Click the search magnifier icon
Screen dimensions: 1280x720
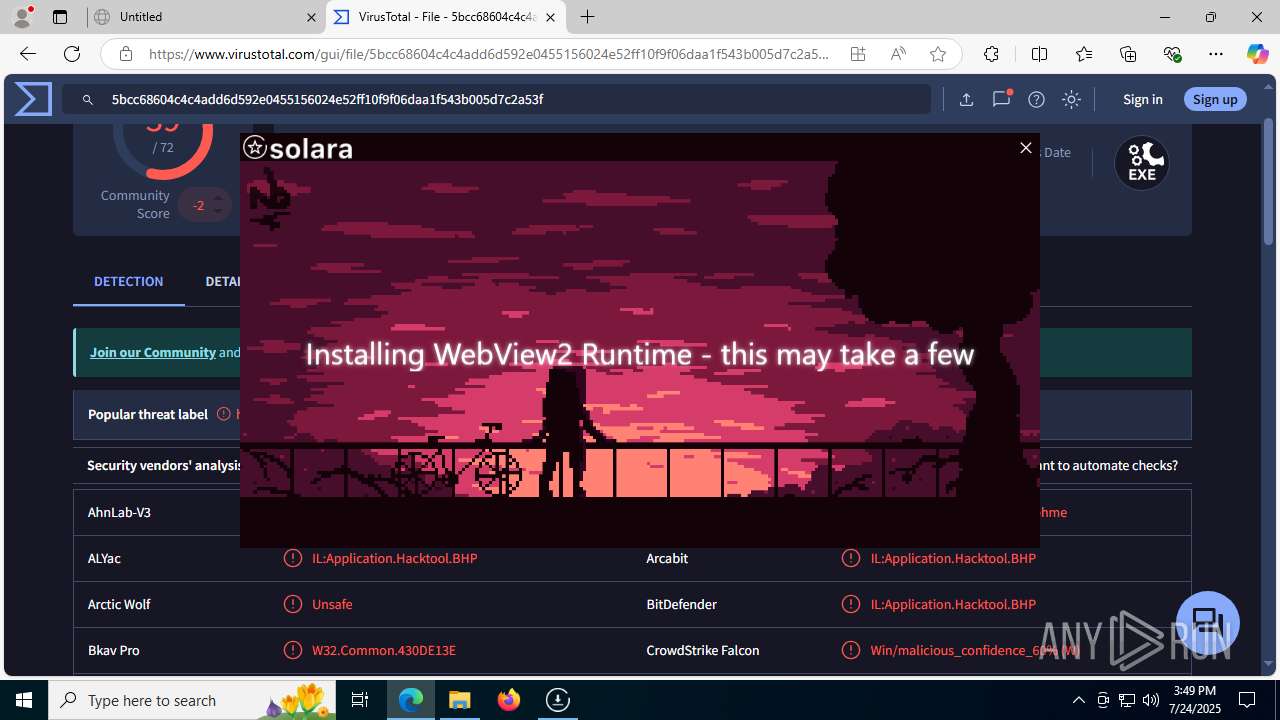pyautogui.click(x=88, y=100)
